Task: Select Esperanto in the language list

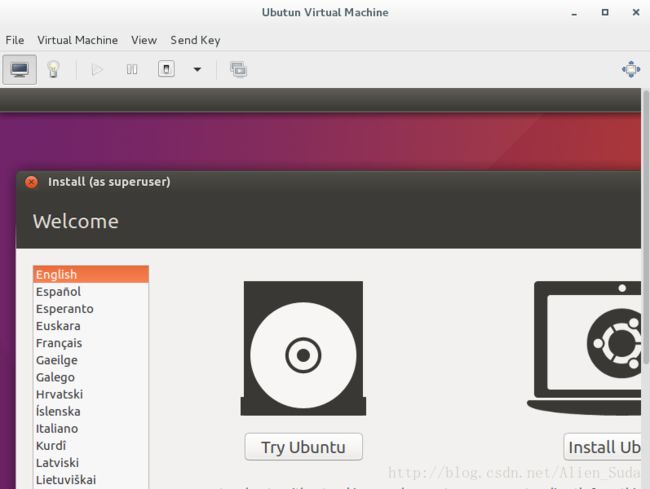Action: click(x=91, y=309)
